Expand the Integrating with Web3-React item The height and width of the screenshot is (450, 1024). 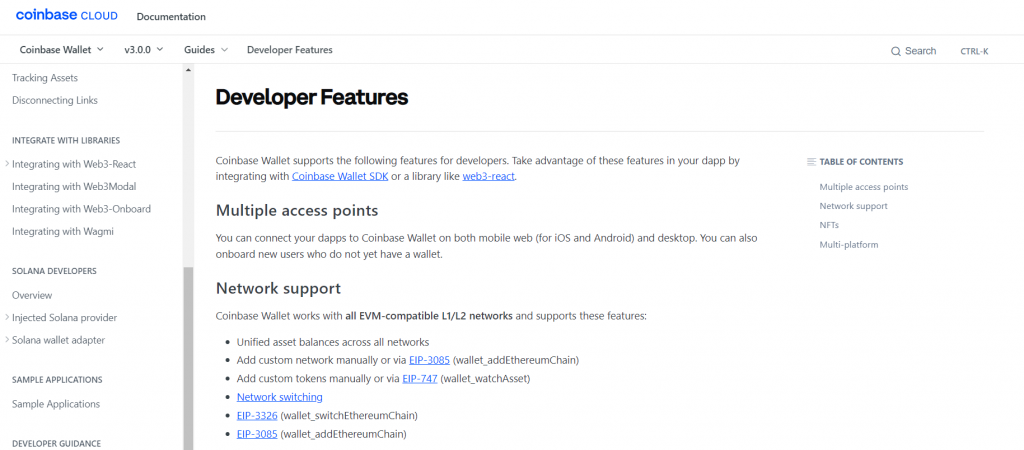7,164
